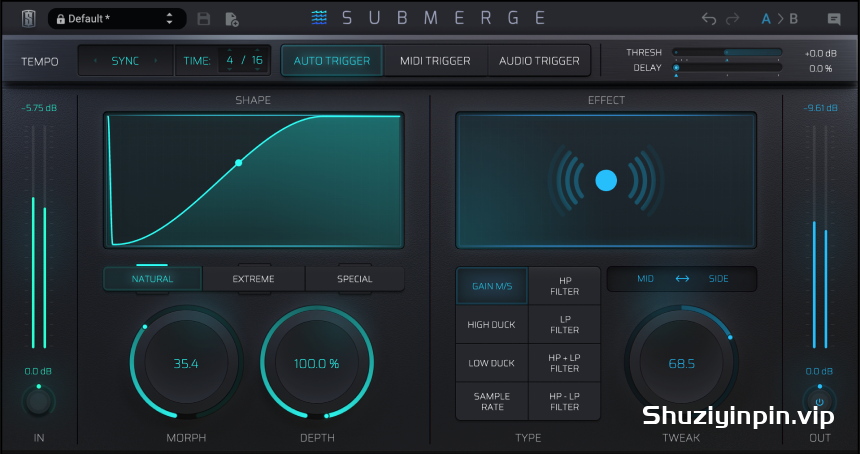Enable AUTO TRIGGER mode
The height and width of the screenshot is (454, 860).
pos(332,61)
